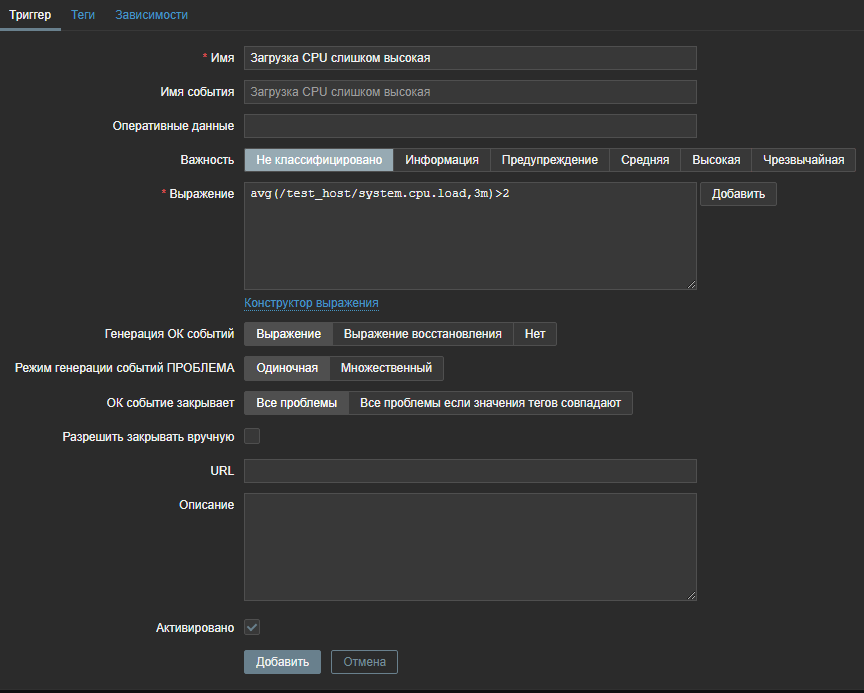This screenshot has width=864, height=693.
Task: Open Конструктор выражения link
Action: coord(311,303)
